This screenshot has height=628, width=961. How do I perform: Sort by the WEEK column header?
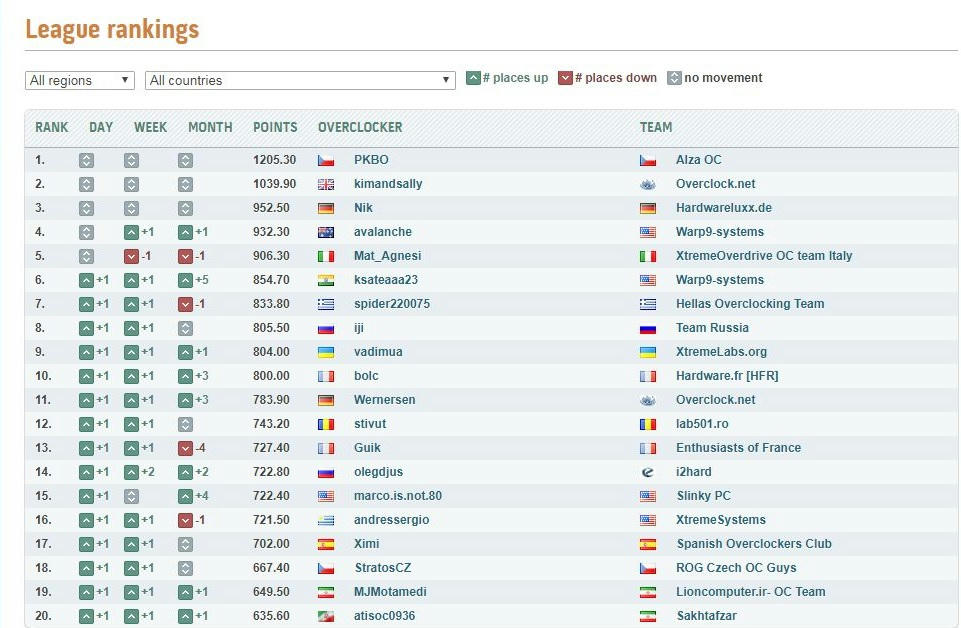click(x=151, y=127)
